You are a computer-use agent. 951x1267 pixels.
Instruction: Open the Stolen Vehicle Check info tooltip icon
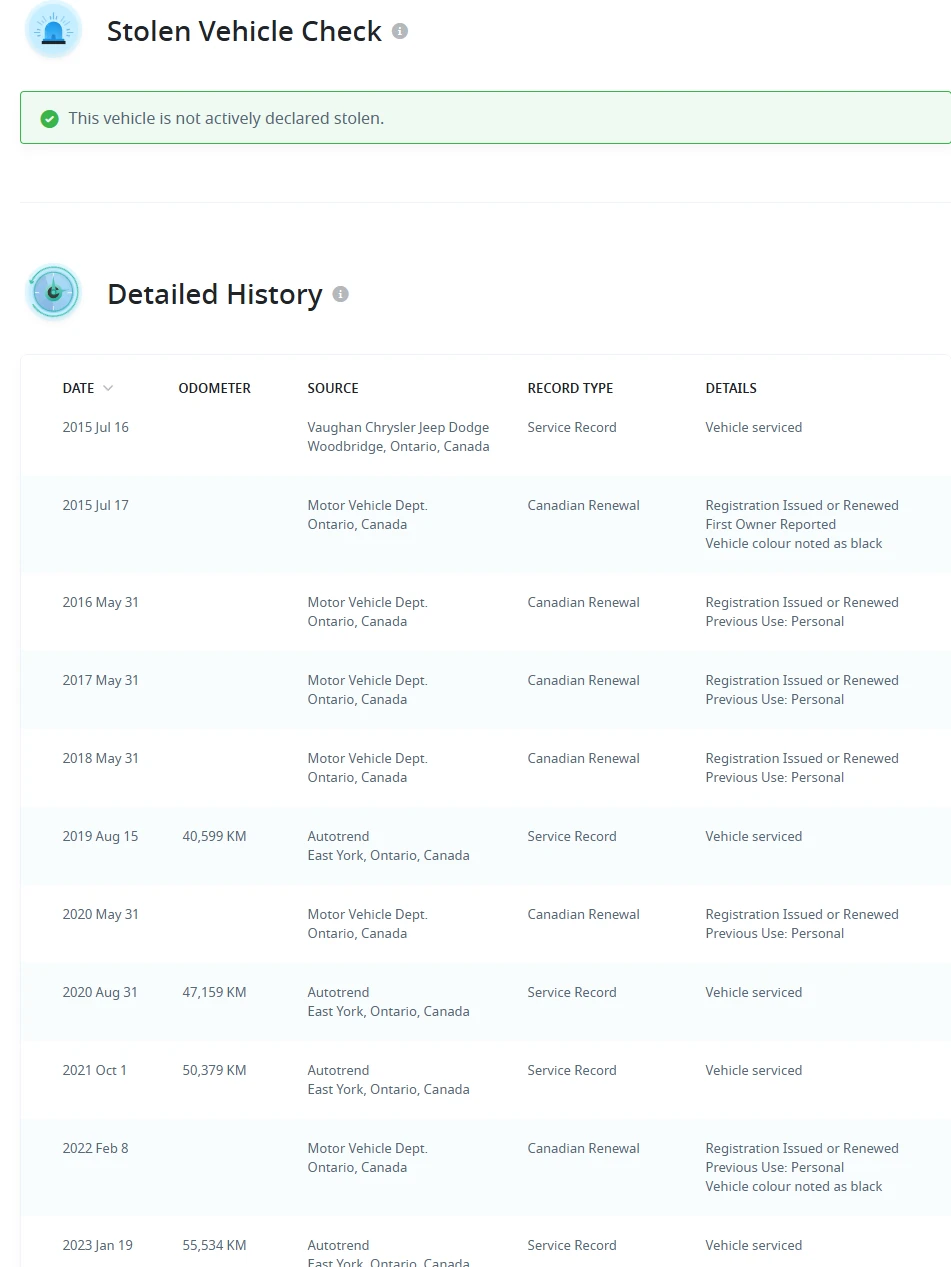(400, 31)
